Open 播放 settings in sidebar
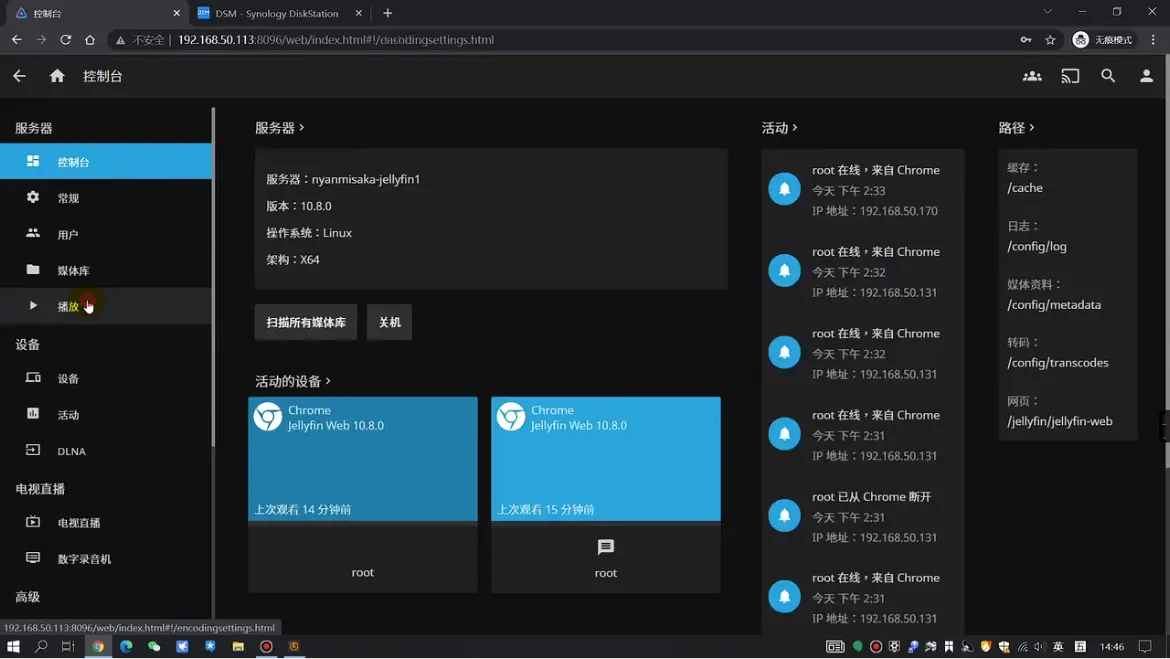 (68, 307)
